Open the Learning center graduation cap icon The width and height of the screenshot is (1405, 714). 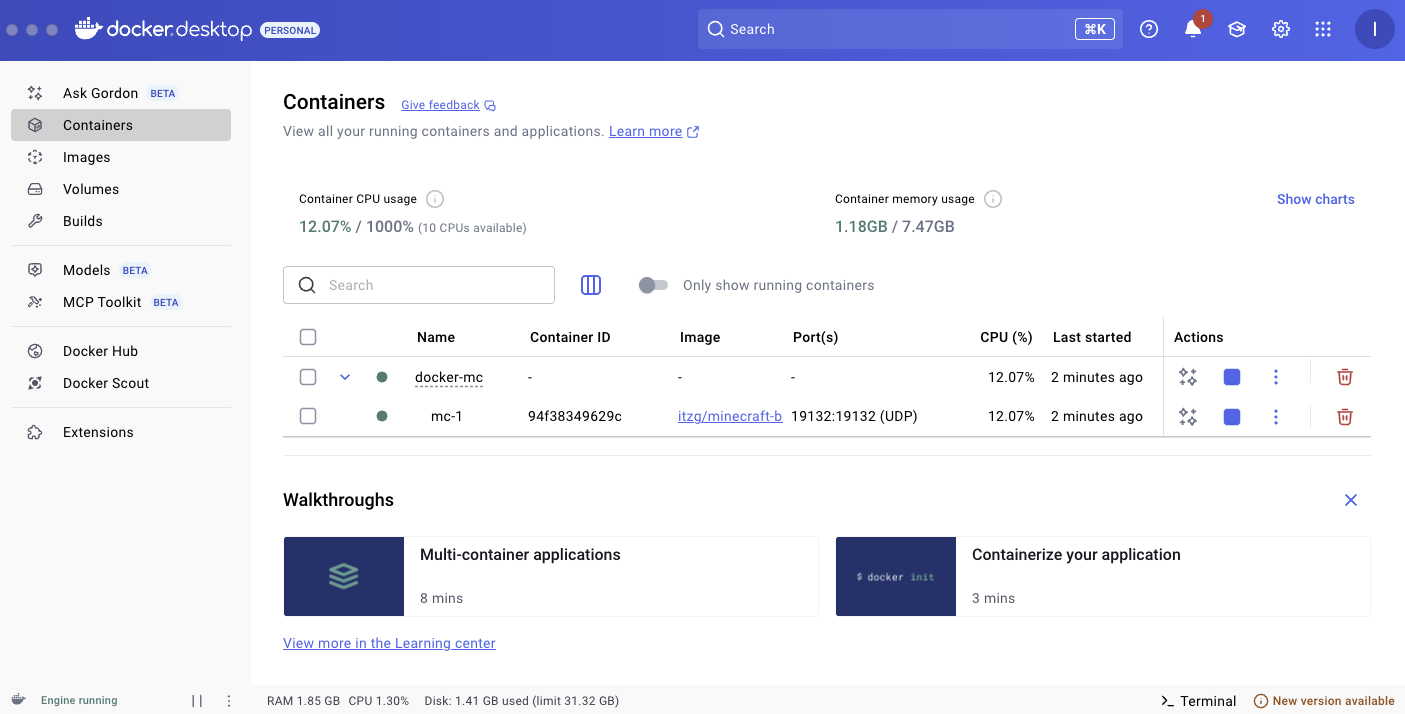(x=1237, y=30)
